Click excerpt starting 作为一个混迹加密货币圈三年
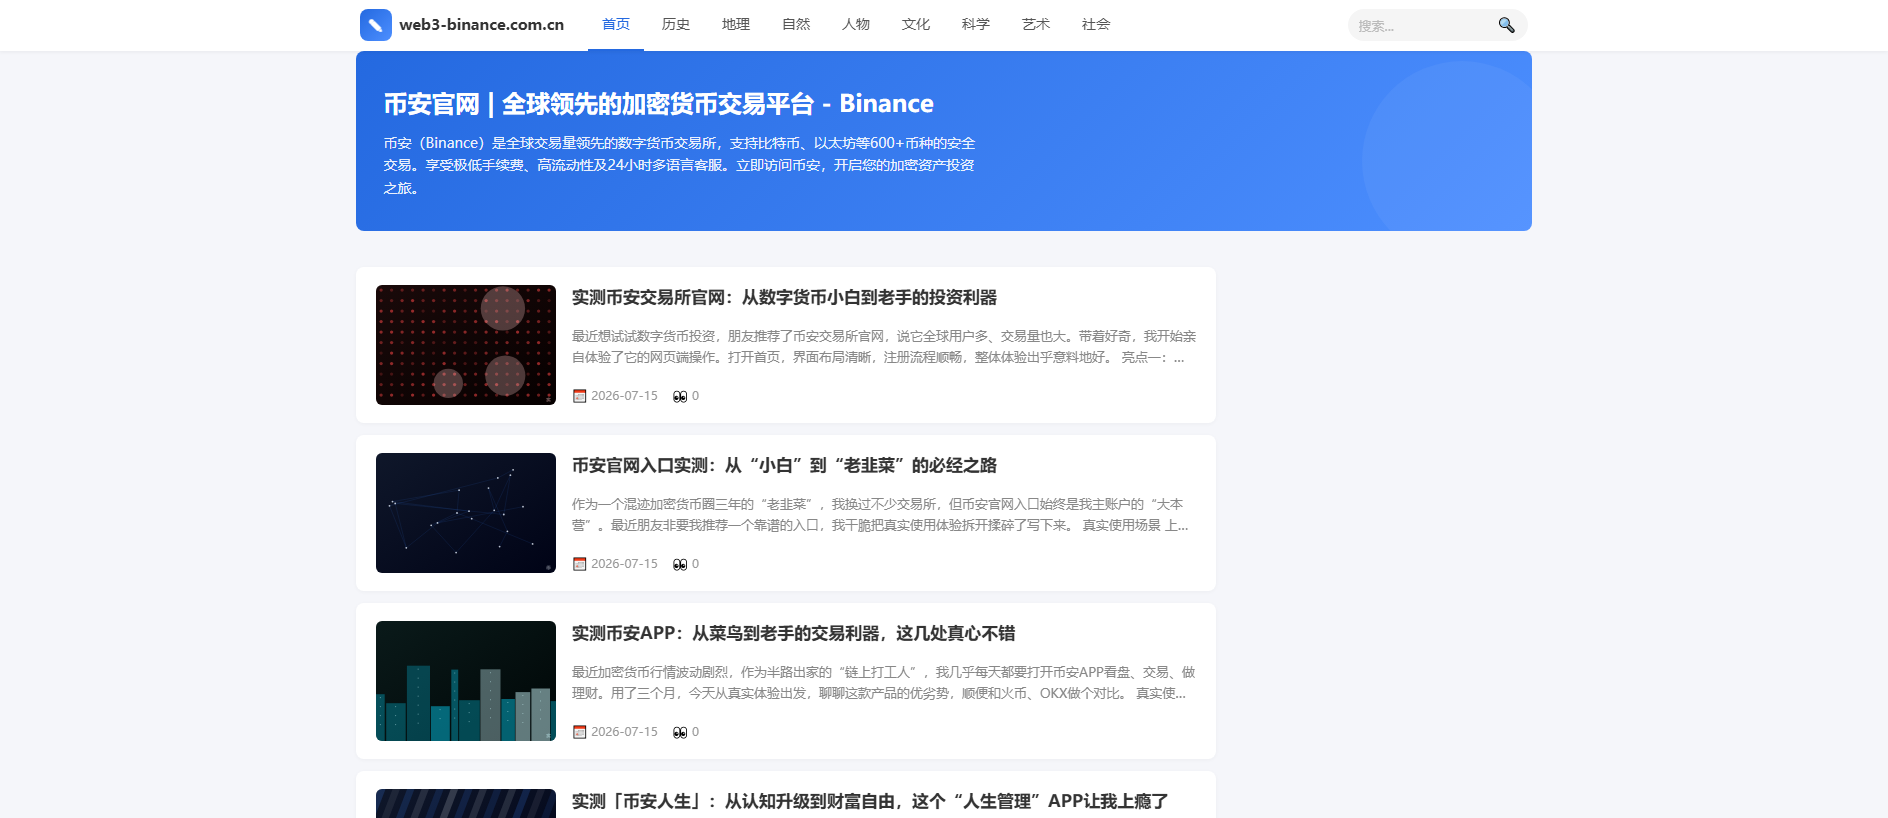 pyautogui.click(x=880, y=515)
